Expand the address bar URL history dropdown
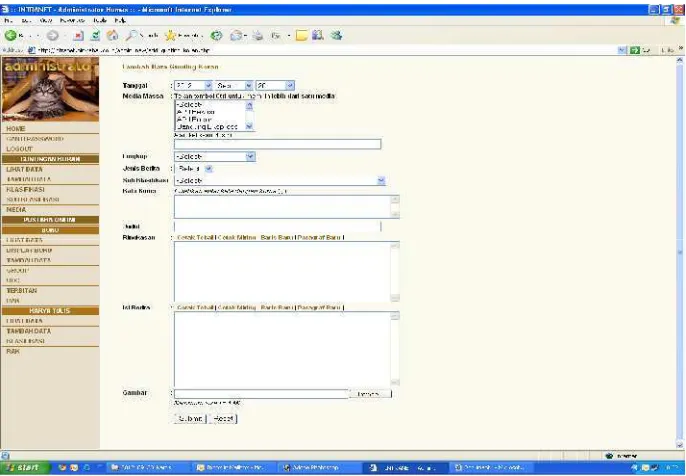This screenshot has width=686, height=476. (x=622, y=50)
